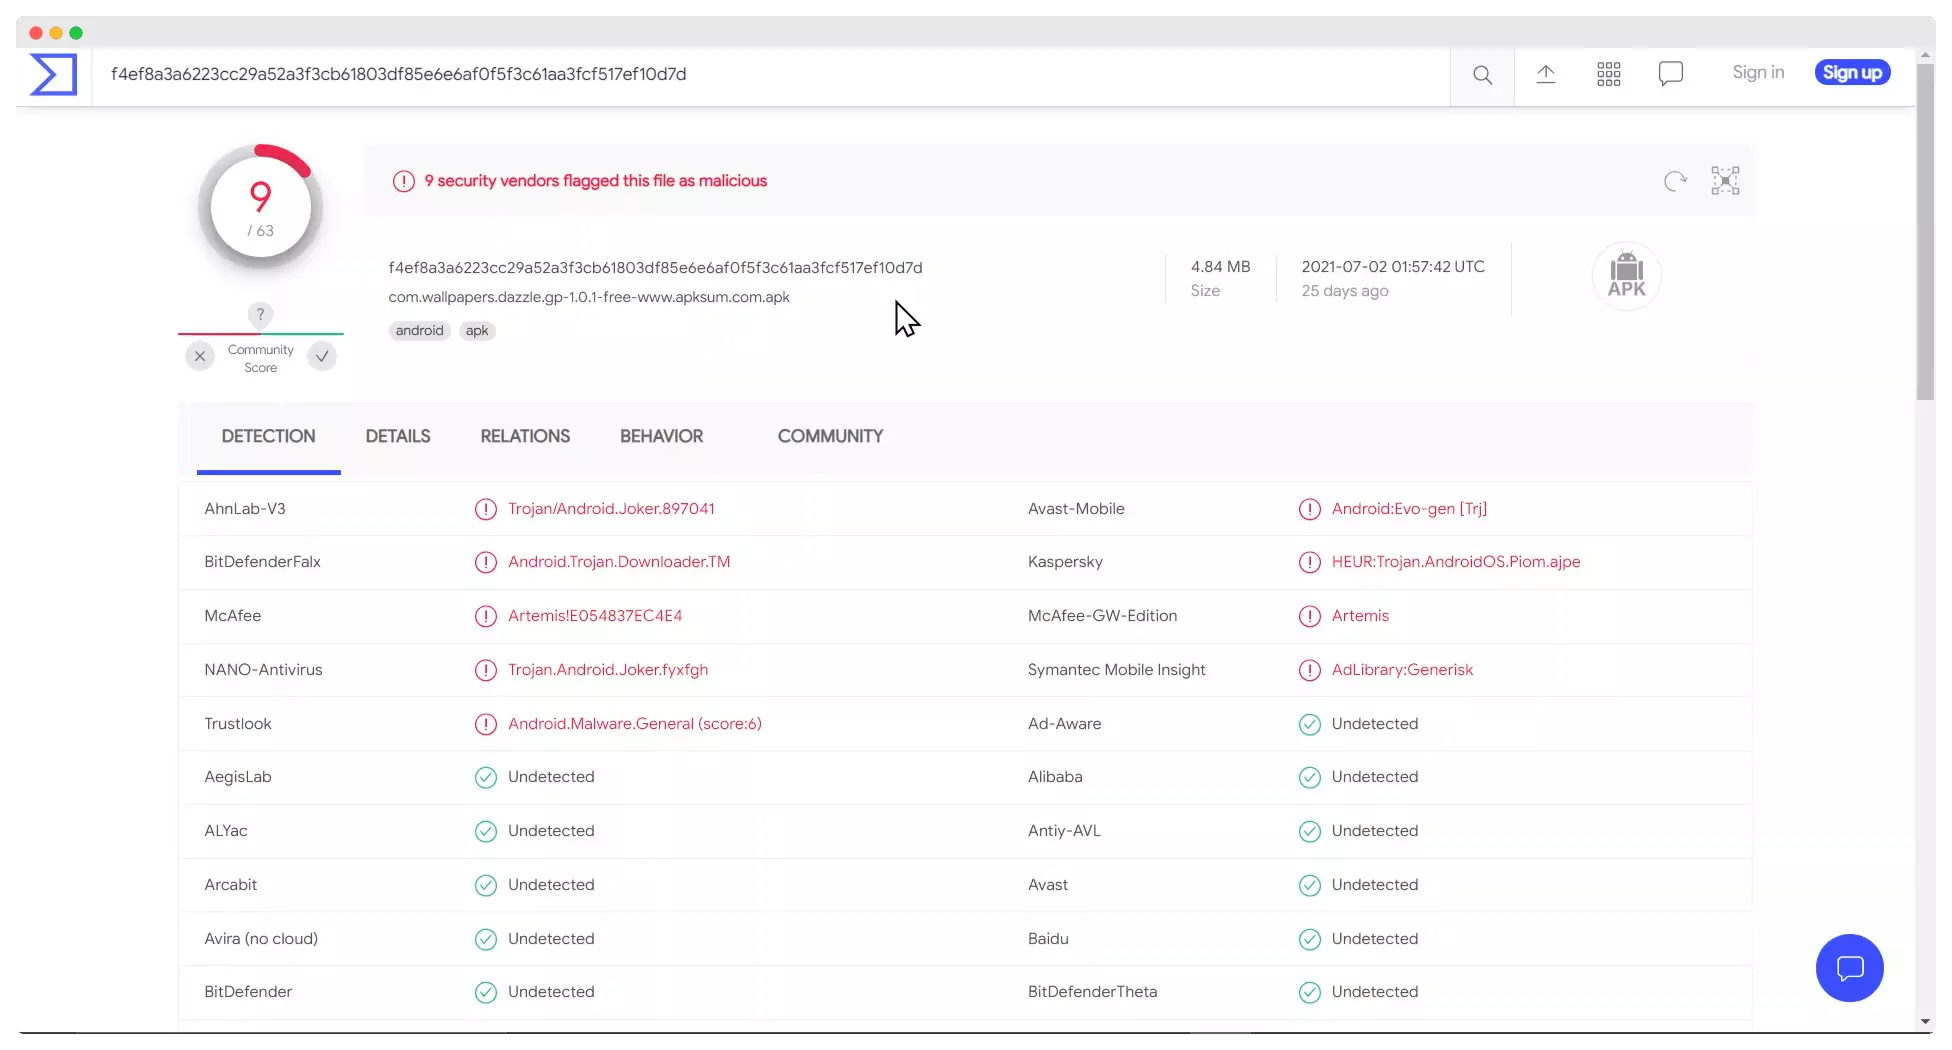The height and width of the screenshot is (1050, 1952).
Task: Click the community score bar
Action: click(260, 333)
